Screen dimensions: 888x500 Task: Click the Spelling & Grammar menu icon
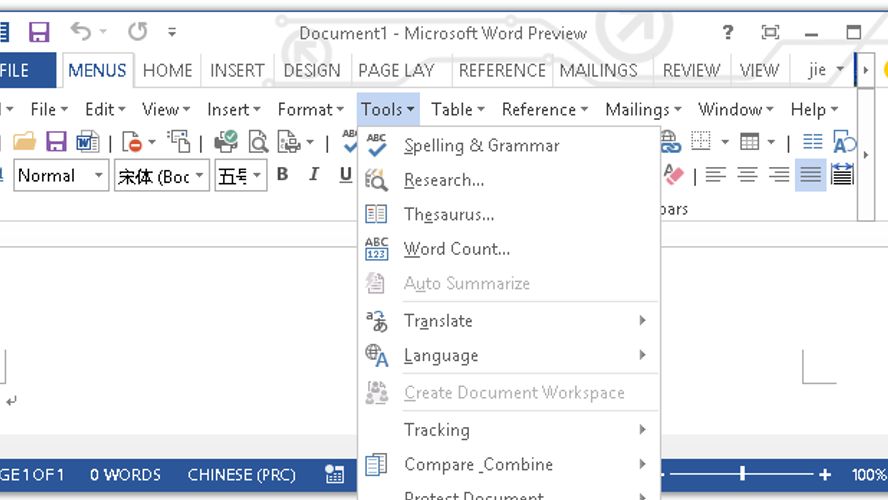pyautogui.click(x=376, y=145)
